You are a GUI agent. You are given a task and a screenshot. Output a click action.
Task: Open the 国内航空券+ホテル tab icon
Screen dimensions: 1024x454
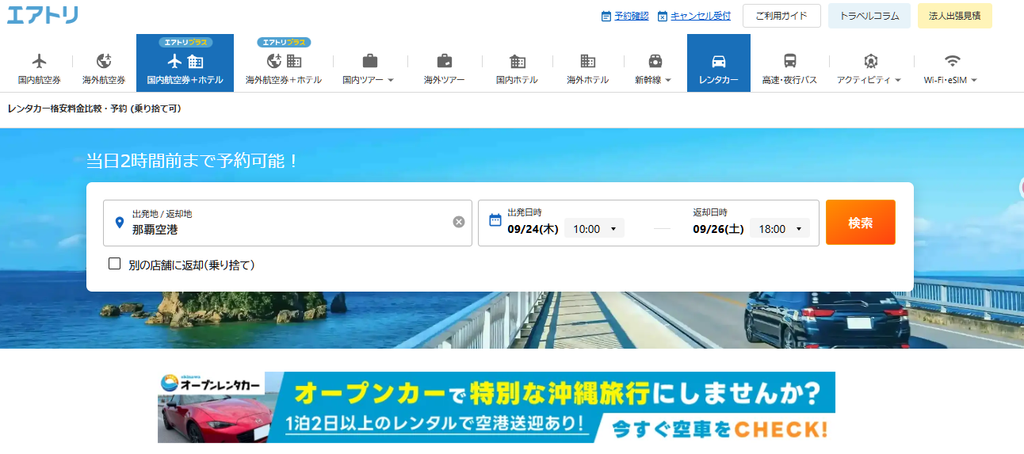185,62
